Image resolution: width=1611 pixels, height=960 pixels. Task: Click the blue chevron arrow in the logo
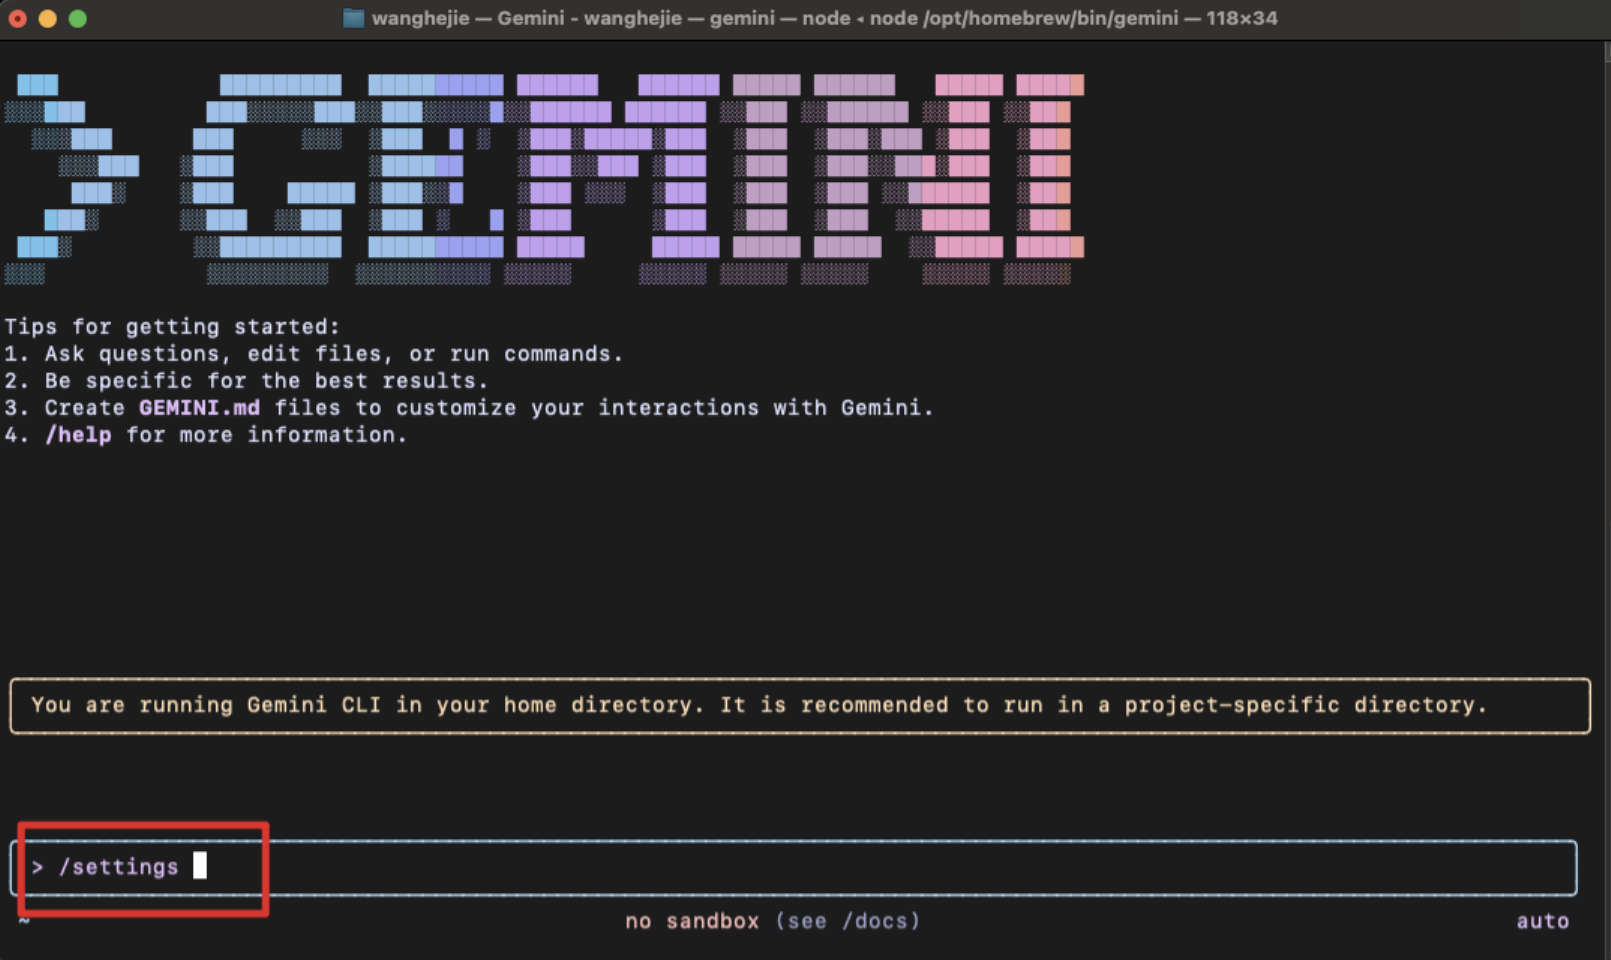pyautogui.click(x=75, y=166)
